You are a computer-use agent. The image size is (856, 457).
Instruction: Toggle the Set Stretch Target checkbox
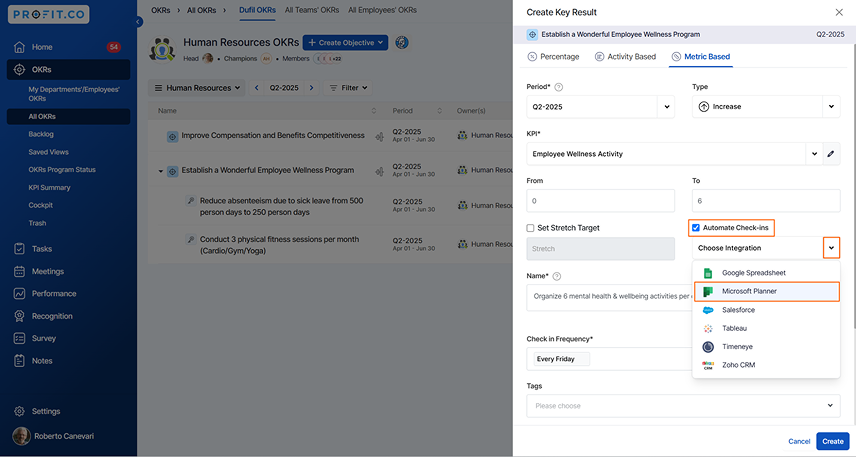pyautogui.click(x=530, y=228)
